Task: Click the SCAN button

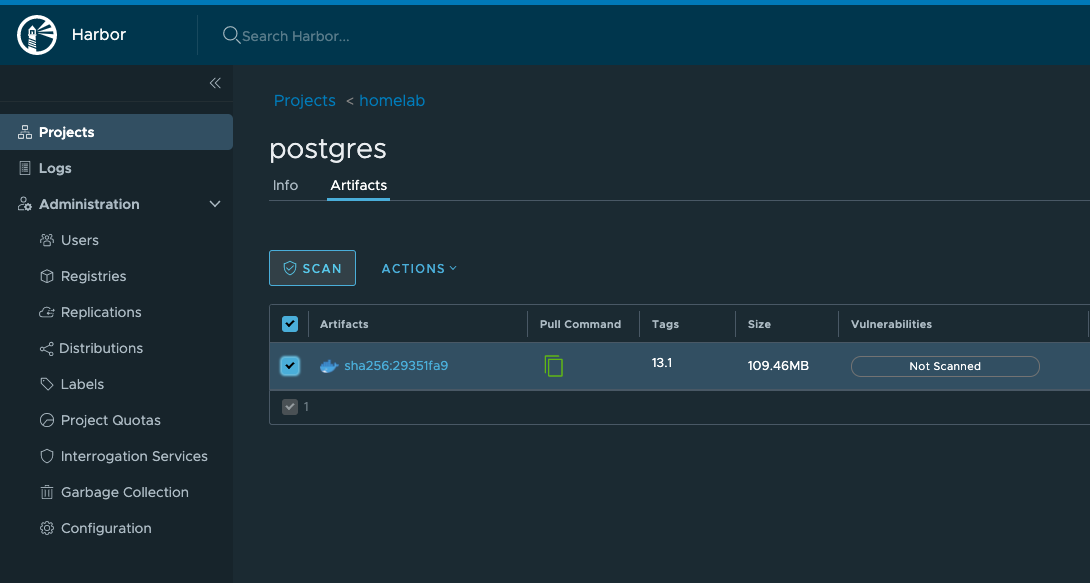Action: coord(312,268)
